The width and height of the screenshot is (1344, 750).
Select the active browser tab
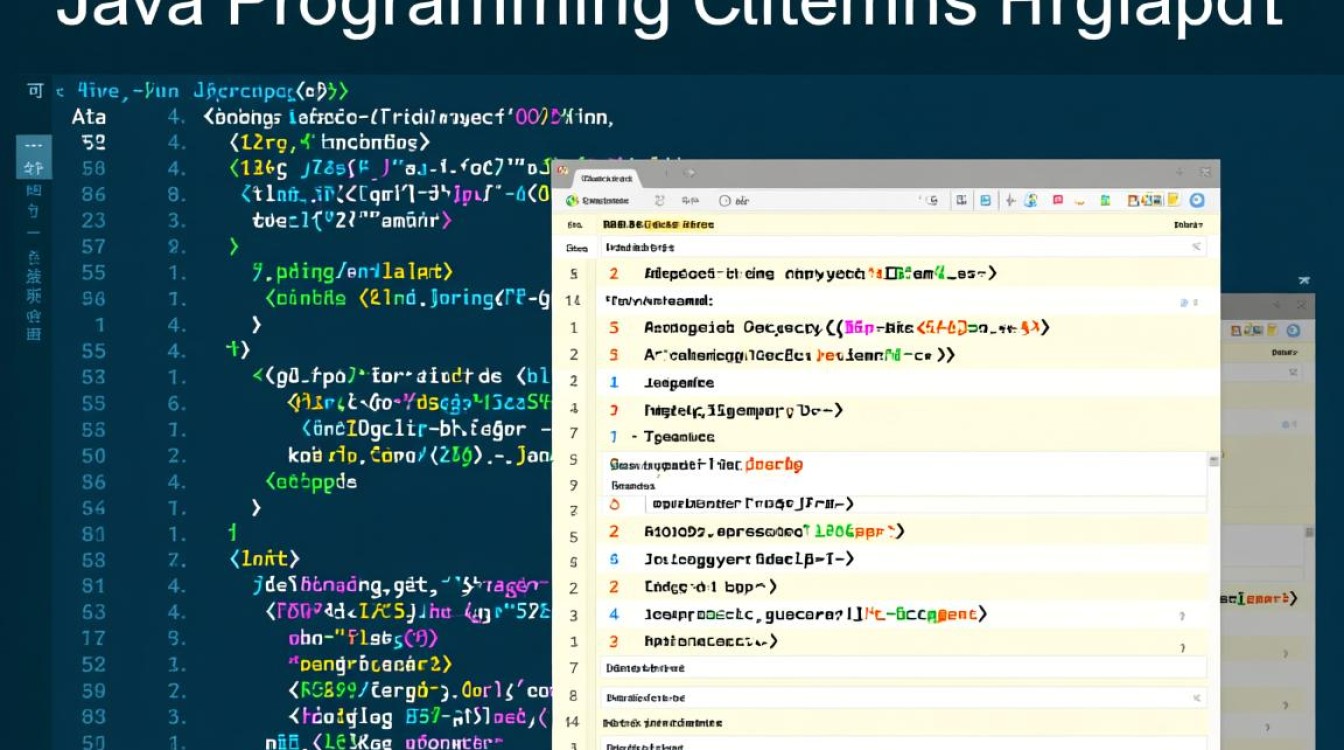click(609, 178)
